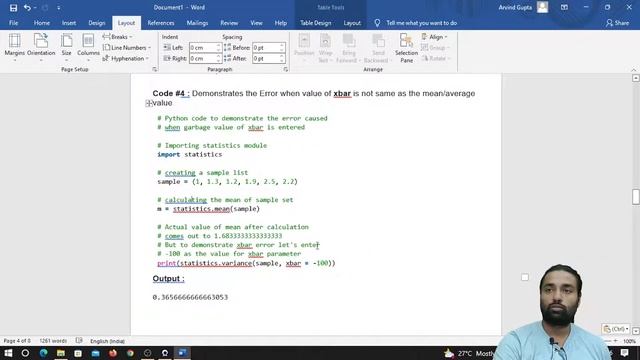640x360 pixels.
Task: Click English (India) language indicator
Action: 107,341
